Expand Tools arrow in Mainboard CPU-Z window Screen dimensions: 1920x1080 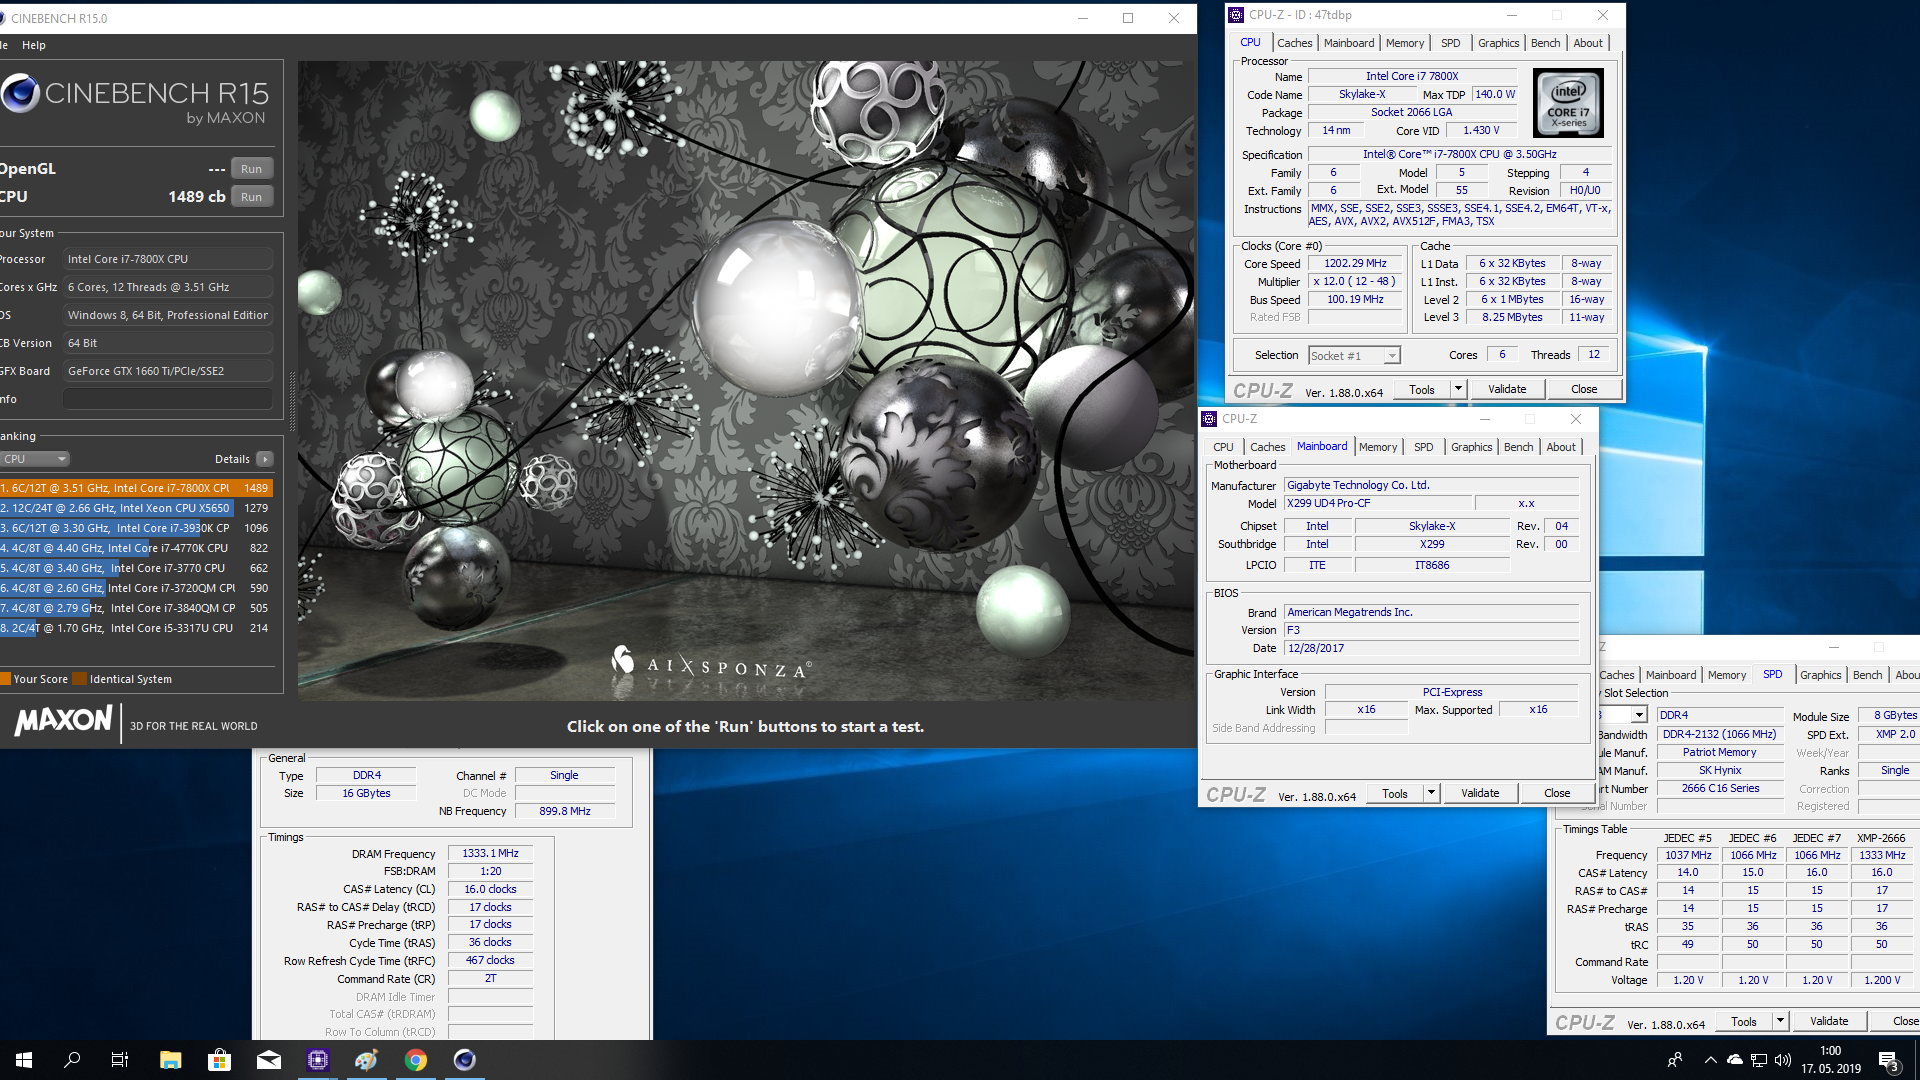coord(1431,794)
